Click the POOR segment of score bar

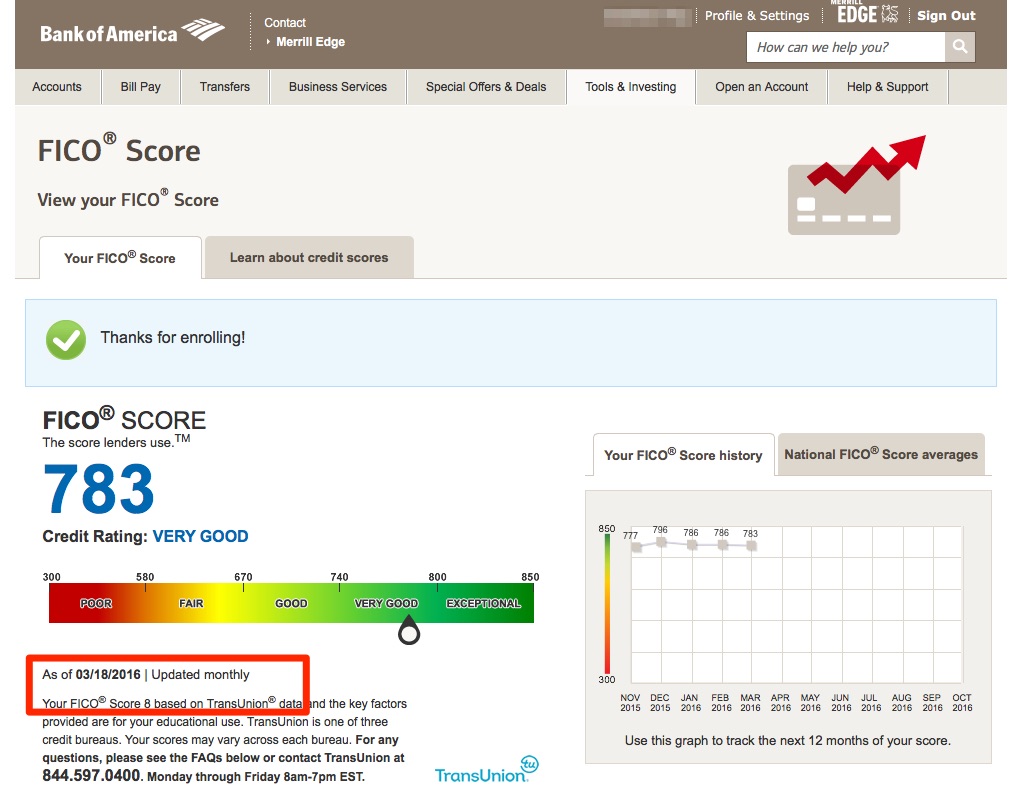[96, 603]
